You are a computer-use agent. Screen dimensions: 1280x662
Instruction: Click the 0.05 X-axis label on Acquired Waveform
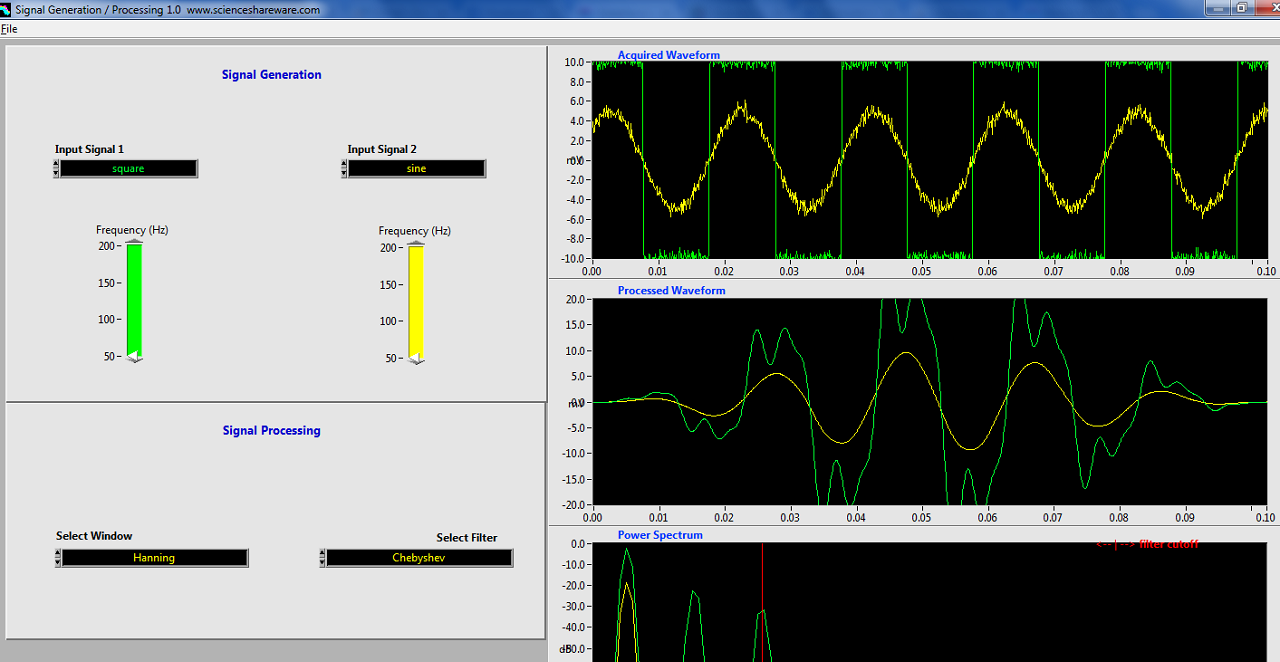(x=921, y=270)
